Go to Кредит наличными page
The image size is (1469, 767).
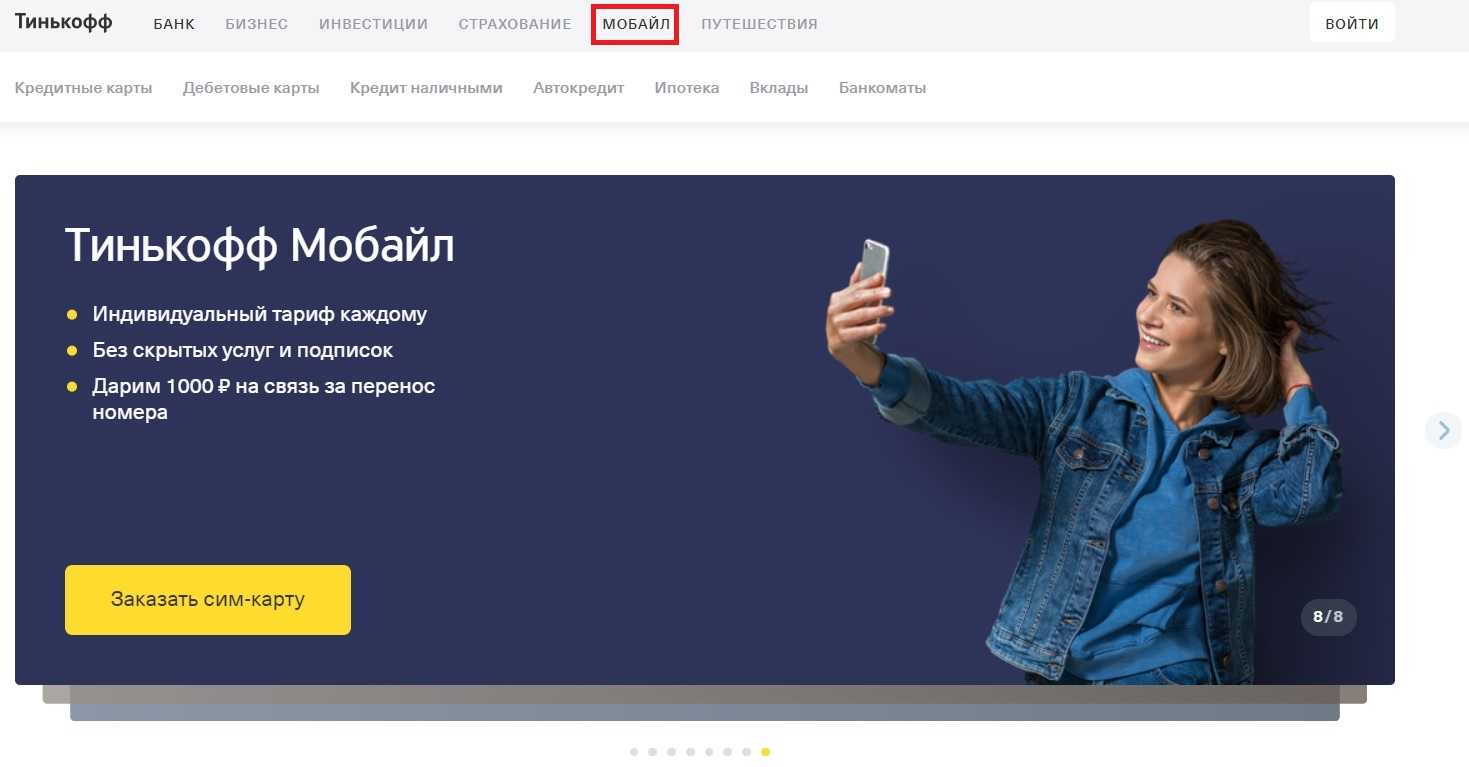tap(426, 88)
